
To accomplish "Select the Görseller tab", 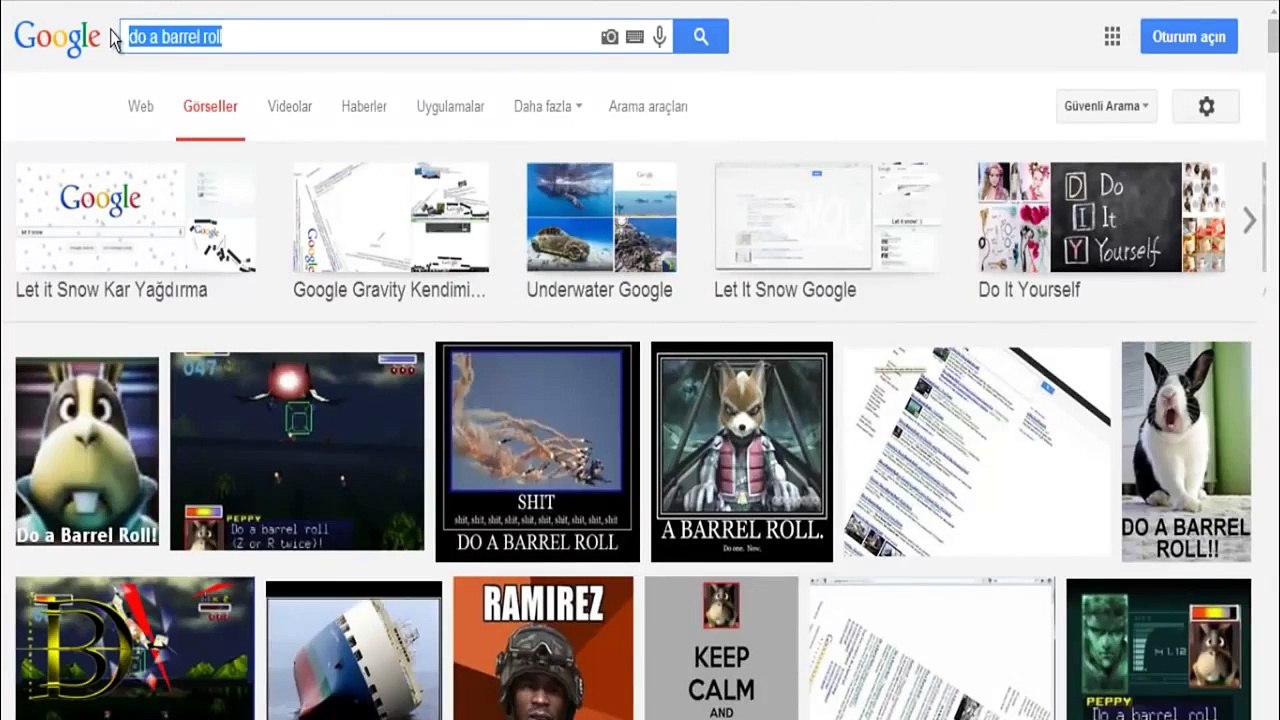I will (210, 106).
